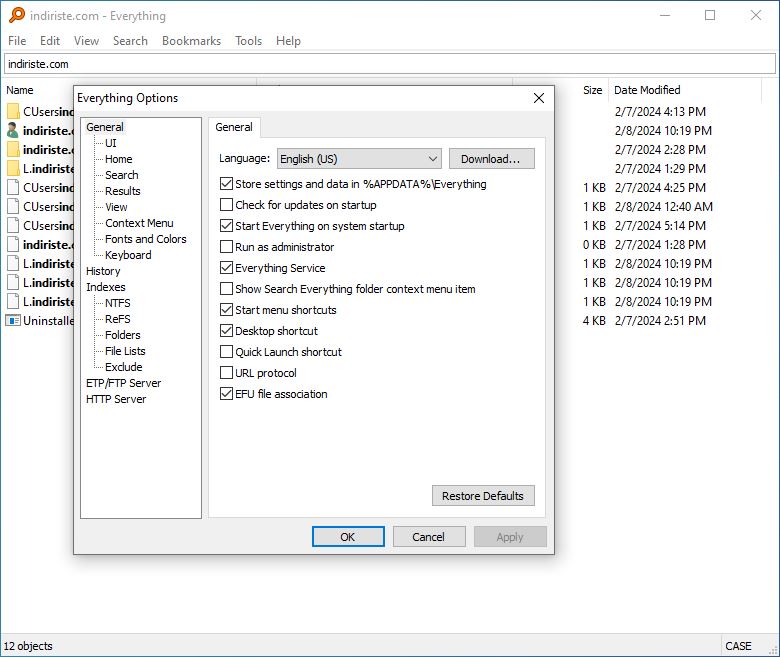Click the search box containing indiriste.com
Image resolution: width=780 pixels, height=657 pixels.
pyautogui.click(x=390, y=64)
